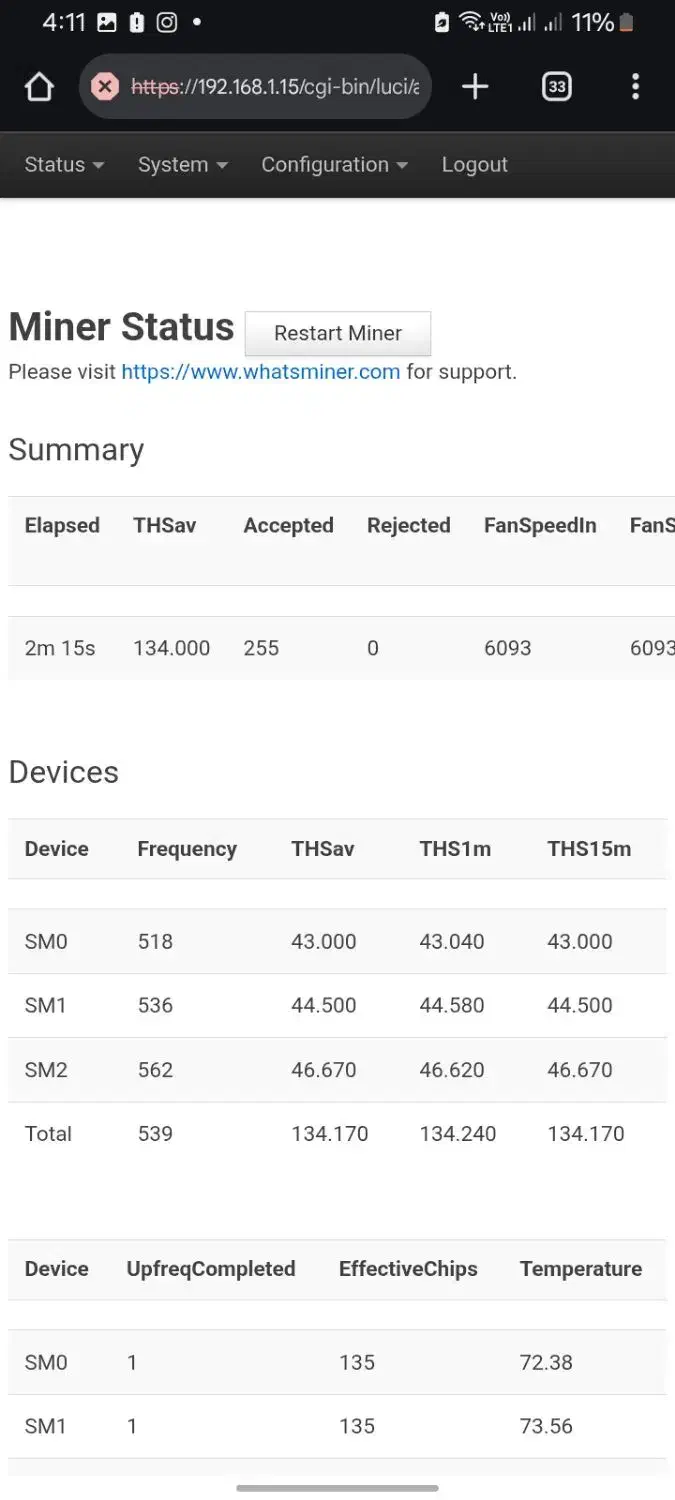Viewport: 675px width, 1500px height.
Task: Expand the Status dropdown menu
Action: click(64, 165)
